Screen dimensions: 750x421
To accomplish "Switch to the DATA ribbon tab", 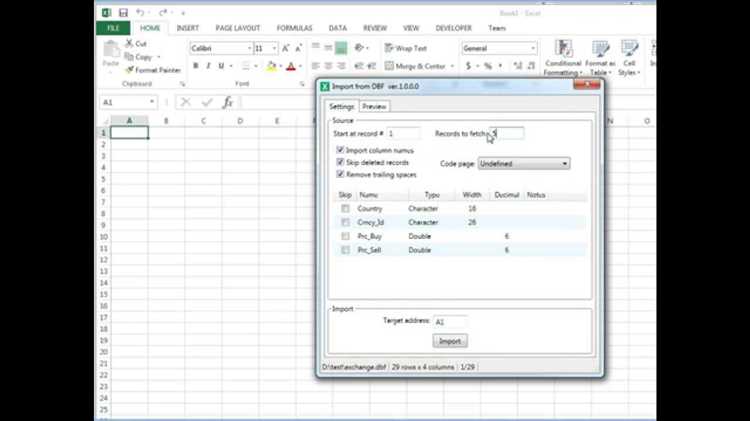I will (x=338, y=28).
